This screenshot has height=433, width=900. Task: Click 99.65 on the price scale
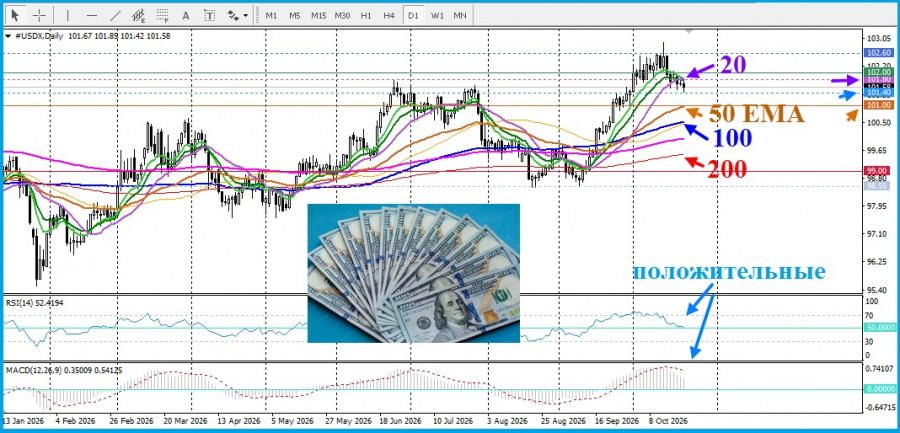(878, 150)
